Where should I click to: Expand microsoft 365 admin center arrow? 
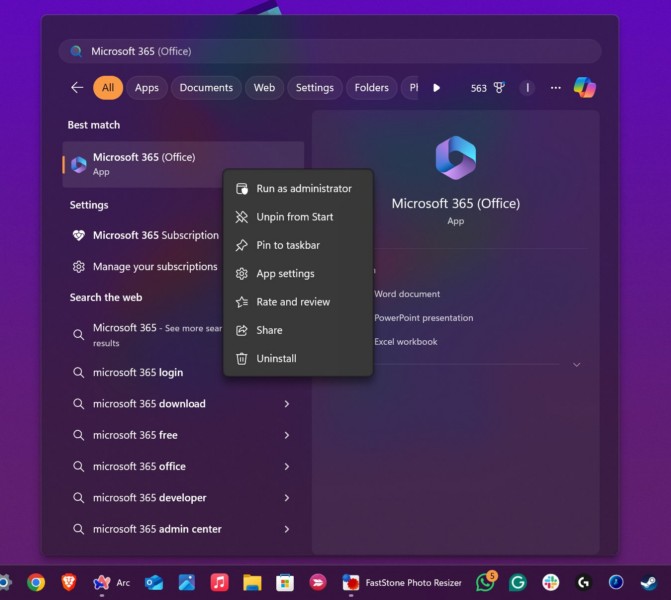(x=287, y=529)
